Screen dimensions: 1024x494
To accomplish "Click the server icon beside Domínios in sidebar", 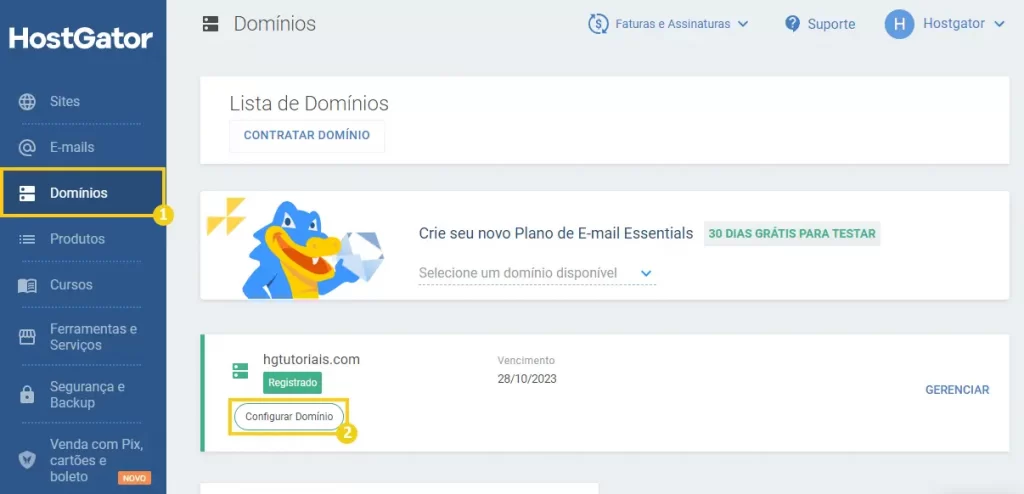I will (27, 193).
